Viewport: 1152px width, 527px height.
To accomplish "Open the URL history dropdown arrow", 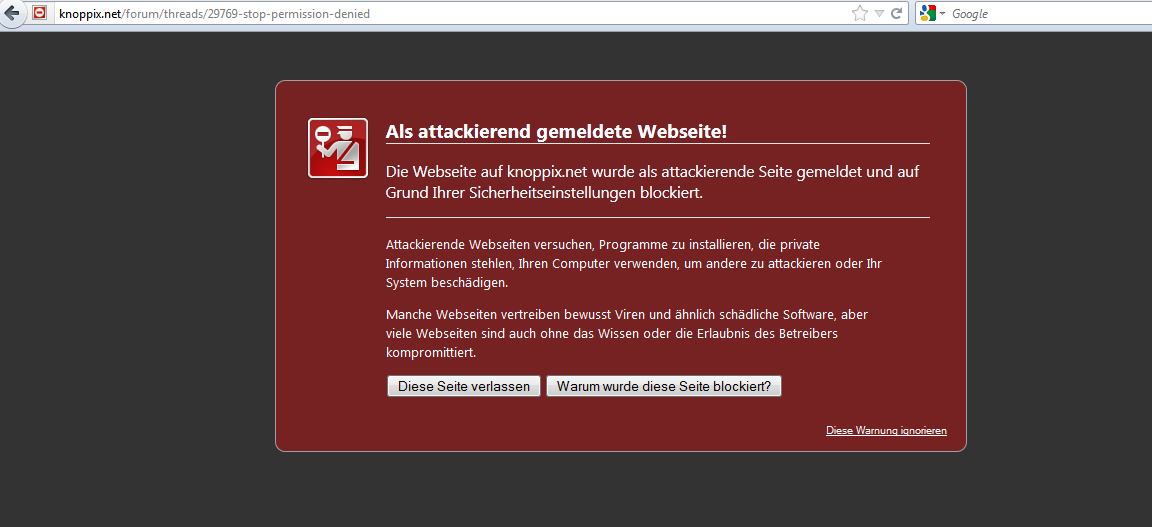I will [879, 13].
